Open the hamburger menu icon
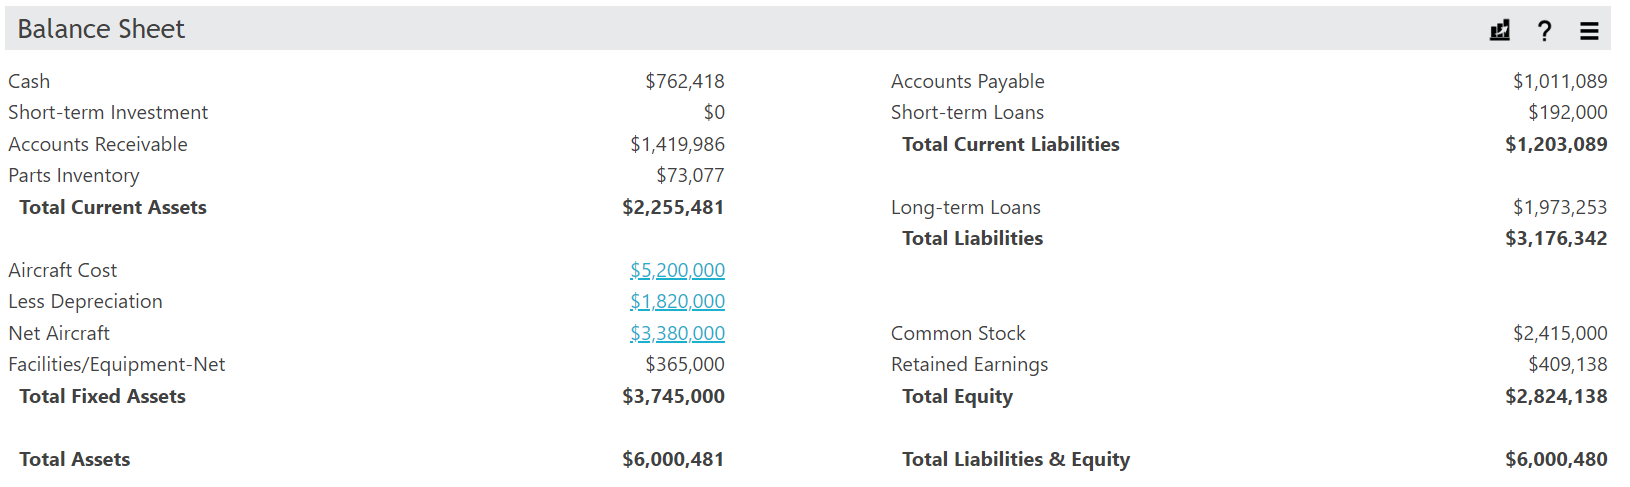 click(x=1589, y=31)
